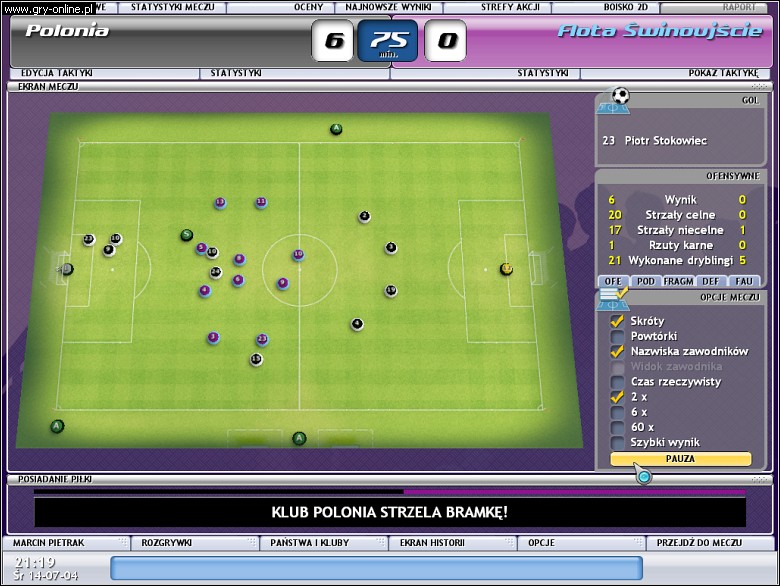This screenshot has height=586, width=780.
Task: Show the POD statistics tab
Action: point(646,281)
